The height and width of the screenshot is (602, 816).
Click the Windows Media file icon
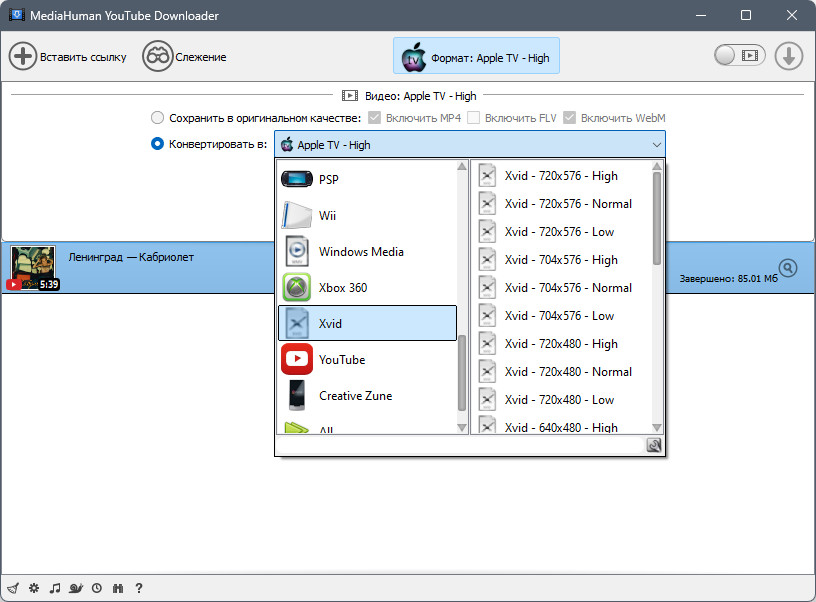pos(297,251)
